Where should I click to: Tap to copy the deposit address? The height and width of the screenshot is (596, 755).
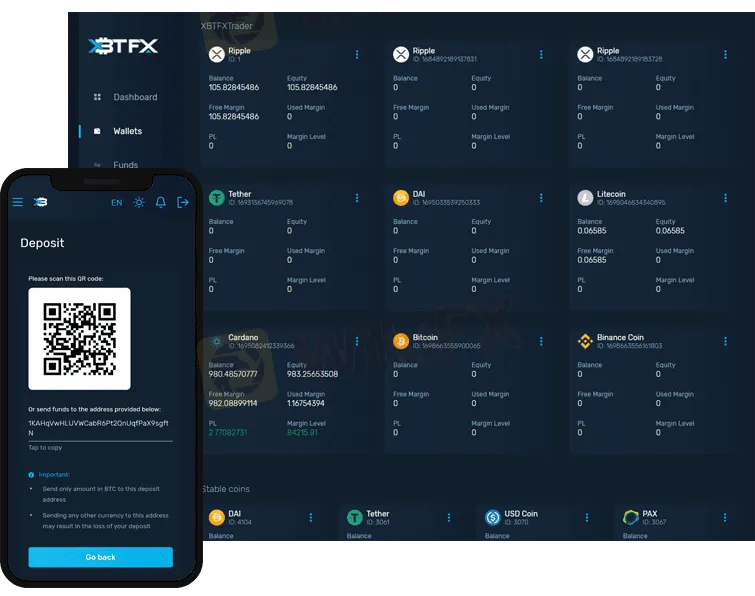45,447
